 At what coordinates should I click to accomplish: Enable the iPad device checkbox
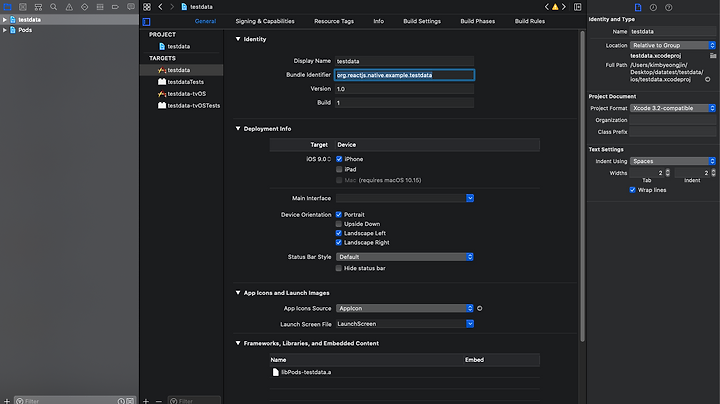click(339, 169)
